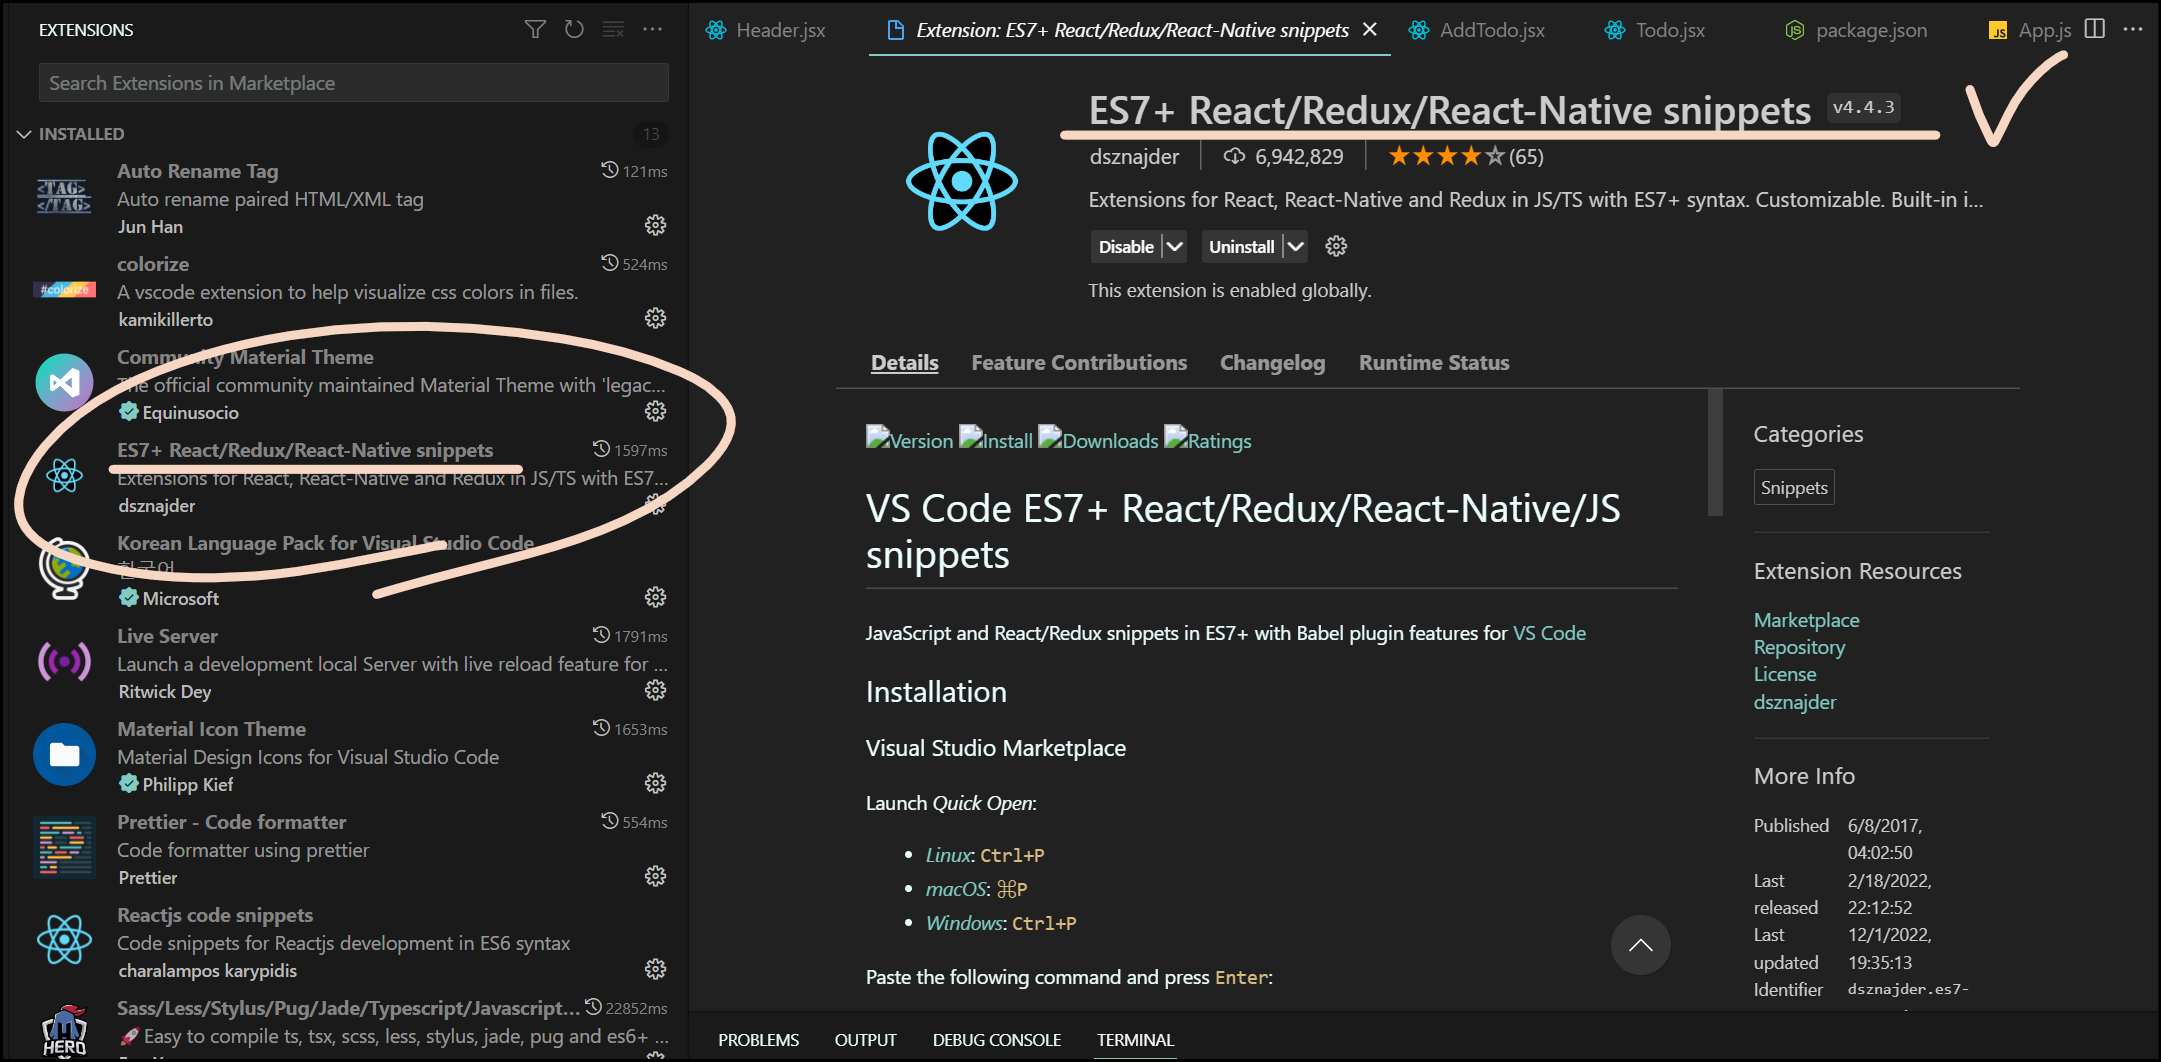Select the Live Server extension title
This screenshot has height=1062, width=2161.
(x=167, y=636)
